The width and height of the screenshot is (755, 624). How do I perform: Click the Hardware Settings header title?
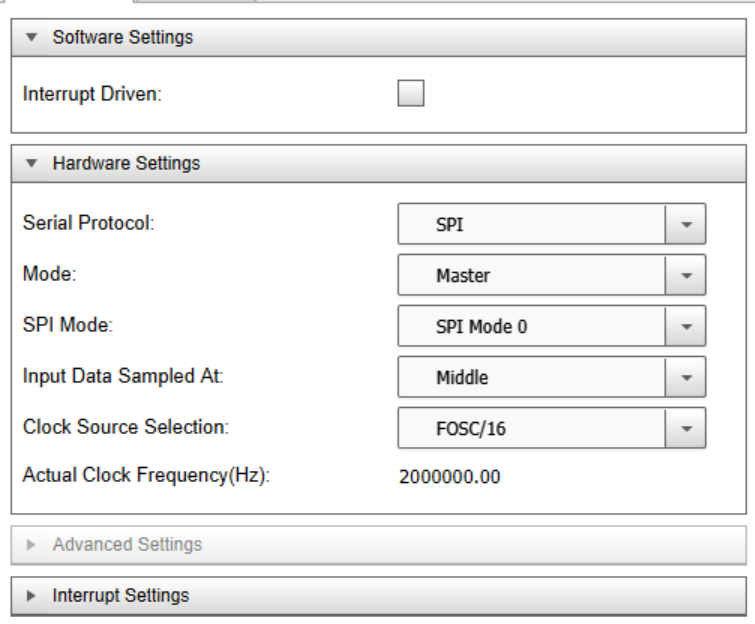pos(126,163)
